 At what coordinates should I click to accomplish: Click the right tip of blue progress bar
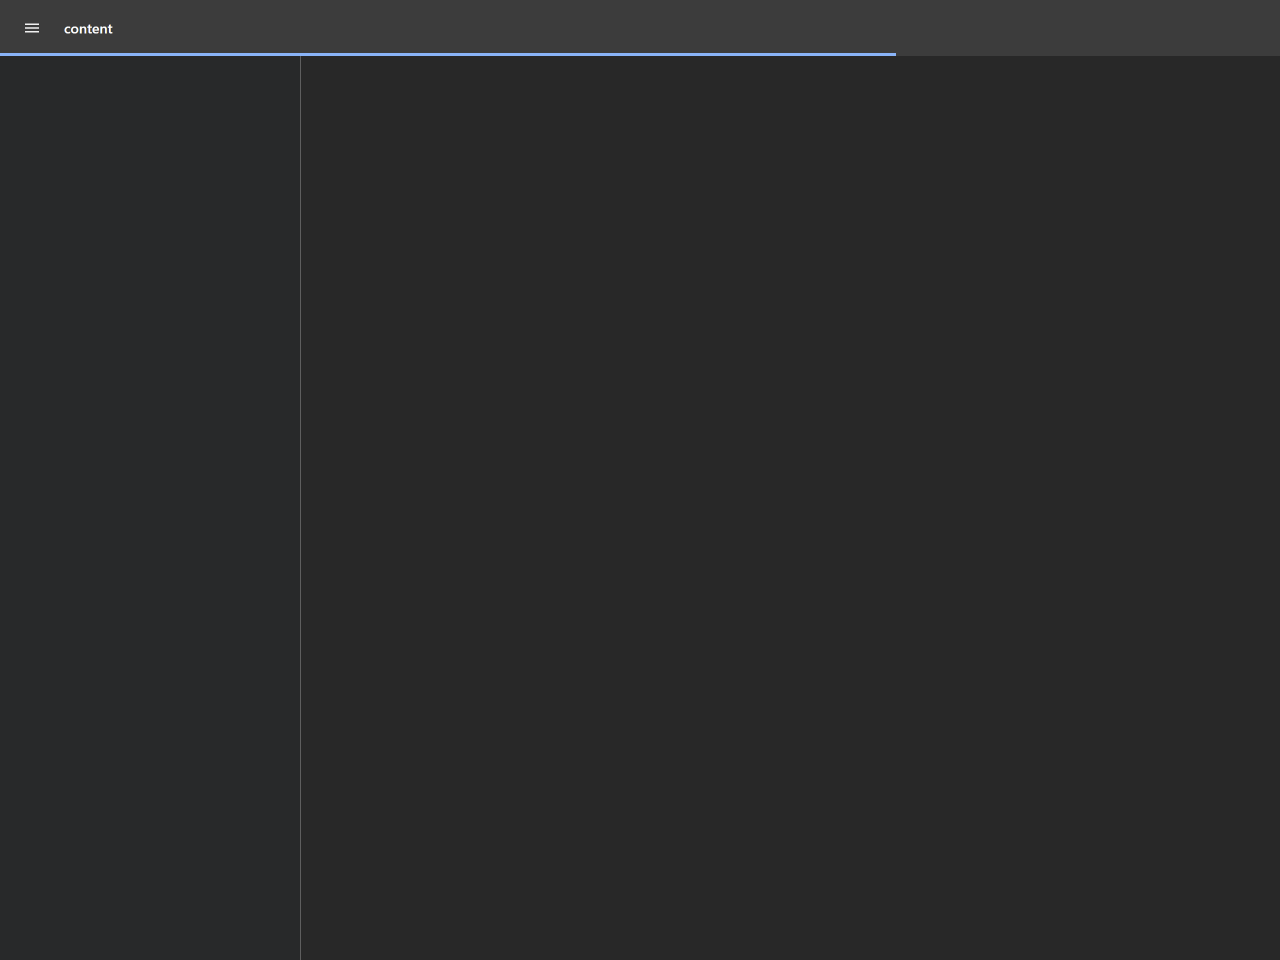click(892, 54)
